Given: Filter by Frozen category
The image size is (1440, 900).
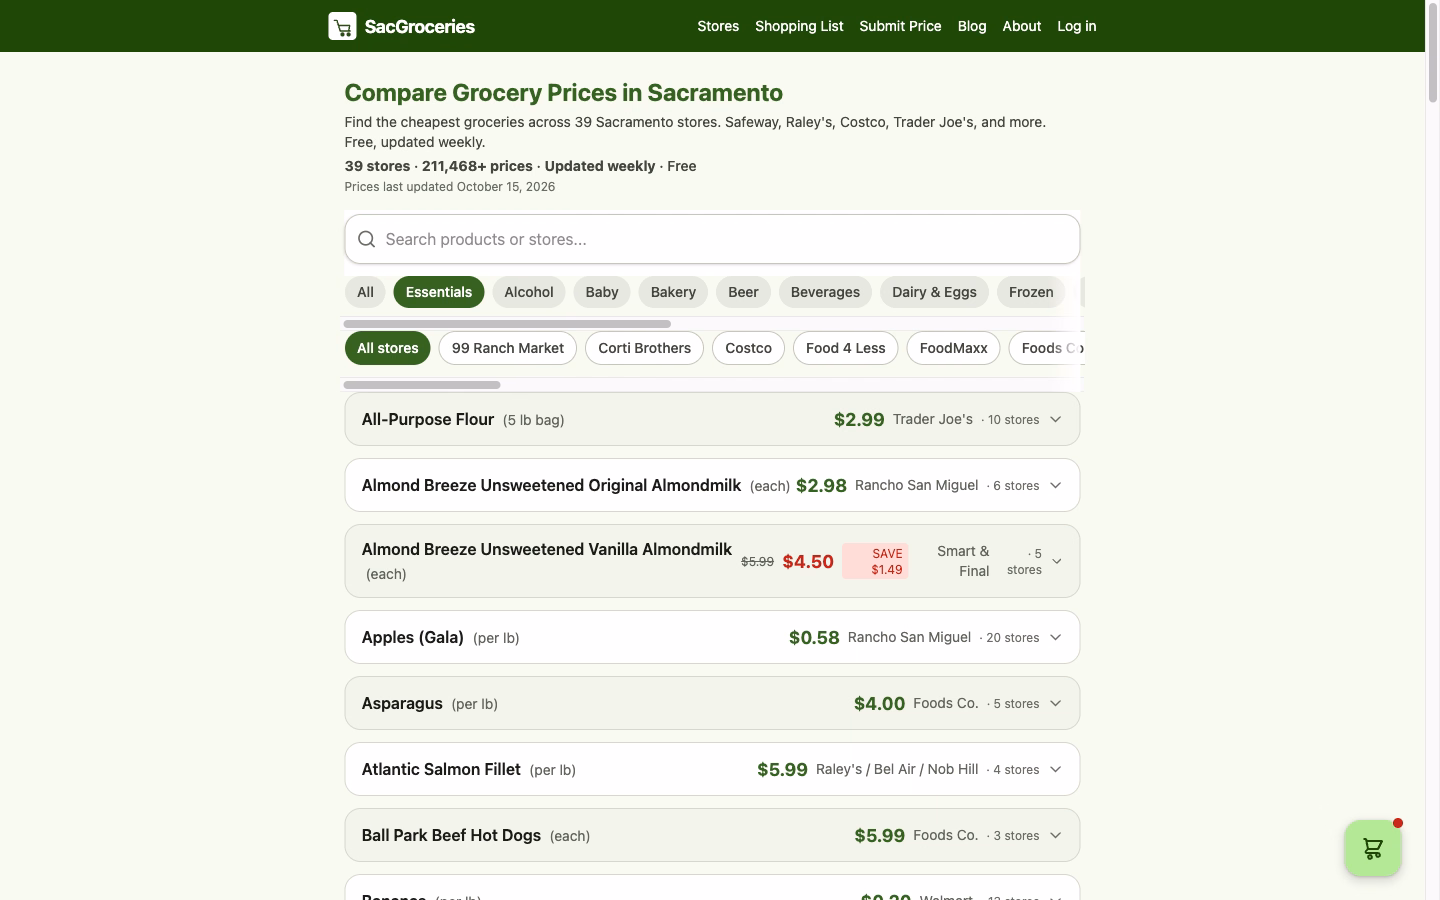Looking at the screenshot, I should coord(1031,292).
